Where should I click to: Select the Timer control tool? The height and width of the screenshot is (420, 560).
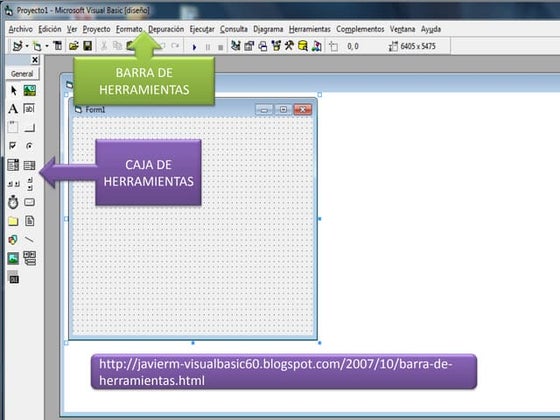pyautogui.click(x=13, y=202)
